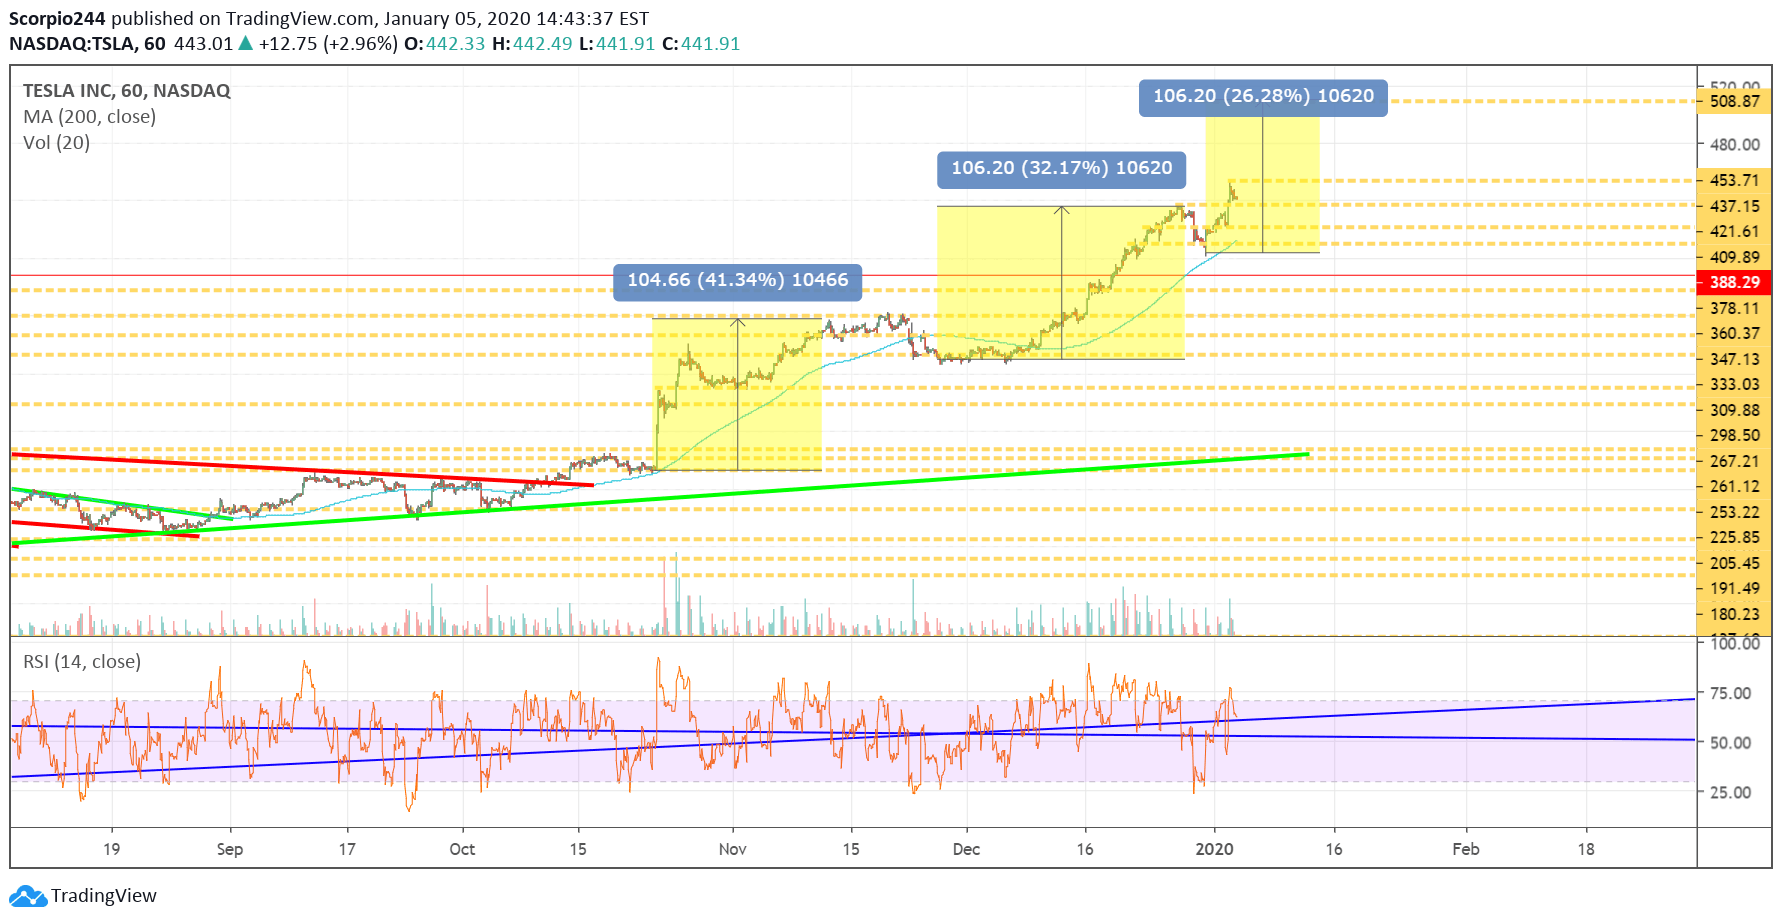This screenshot has height=923, width=1782.
Task: Click the close price value 441.91 after C:
Action: (711, 44)
